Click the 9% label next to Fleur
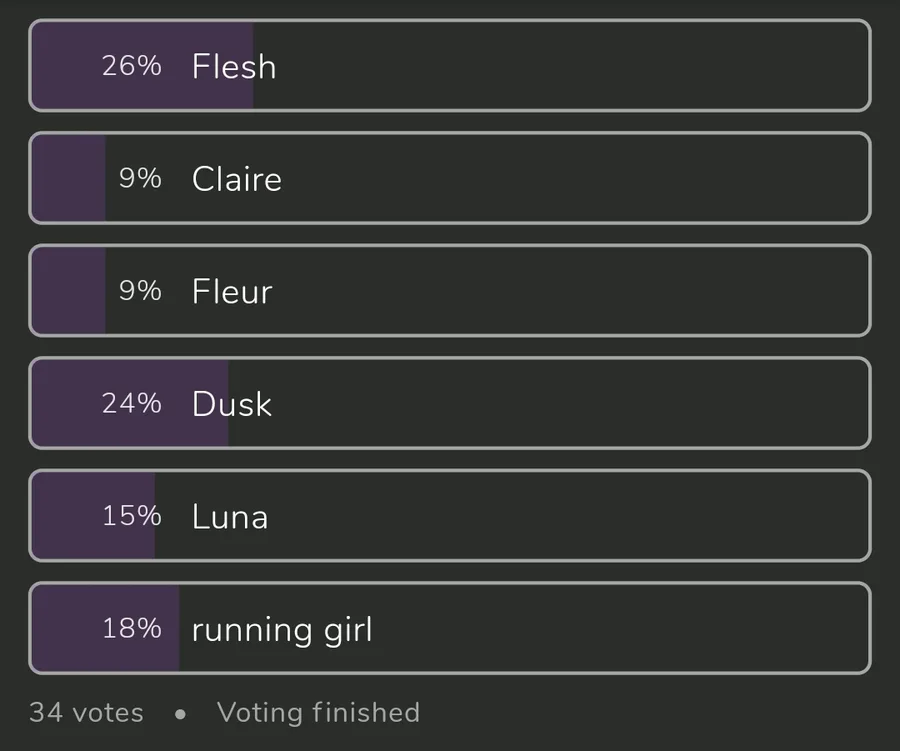 tap(140, 291)
